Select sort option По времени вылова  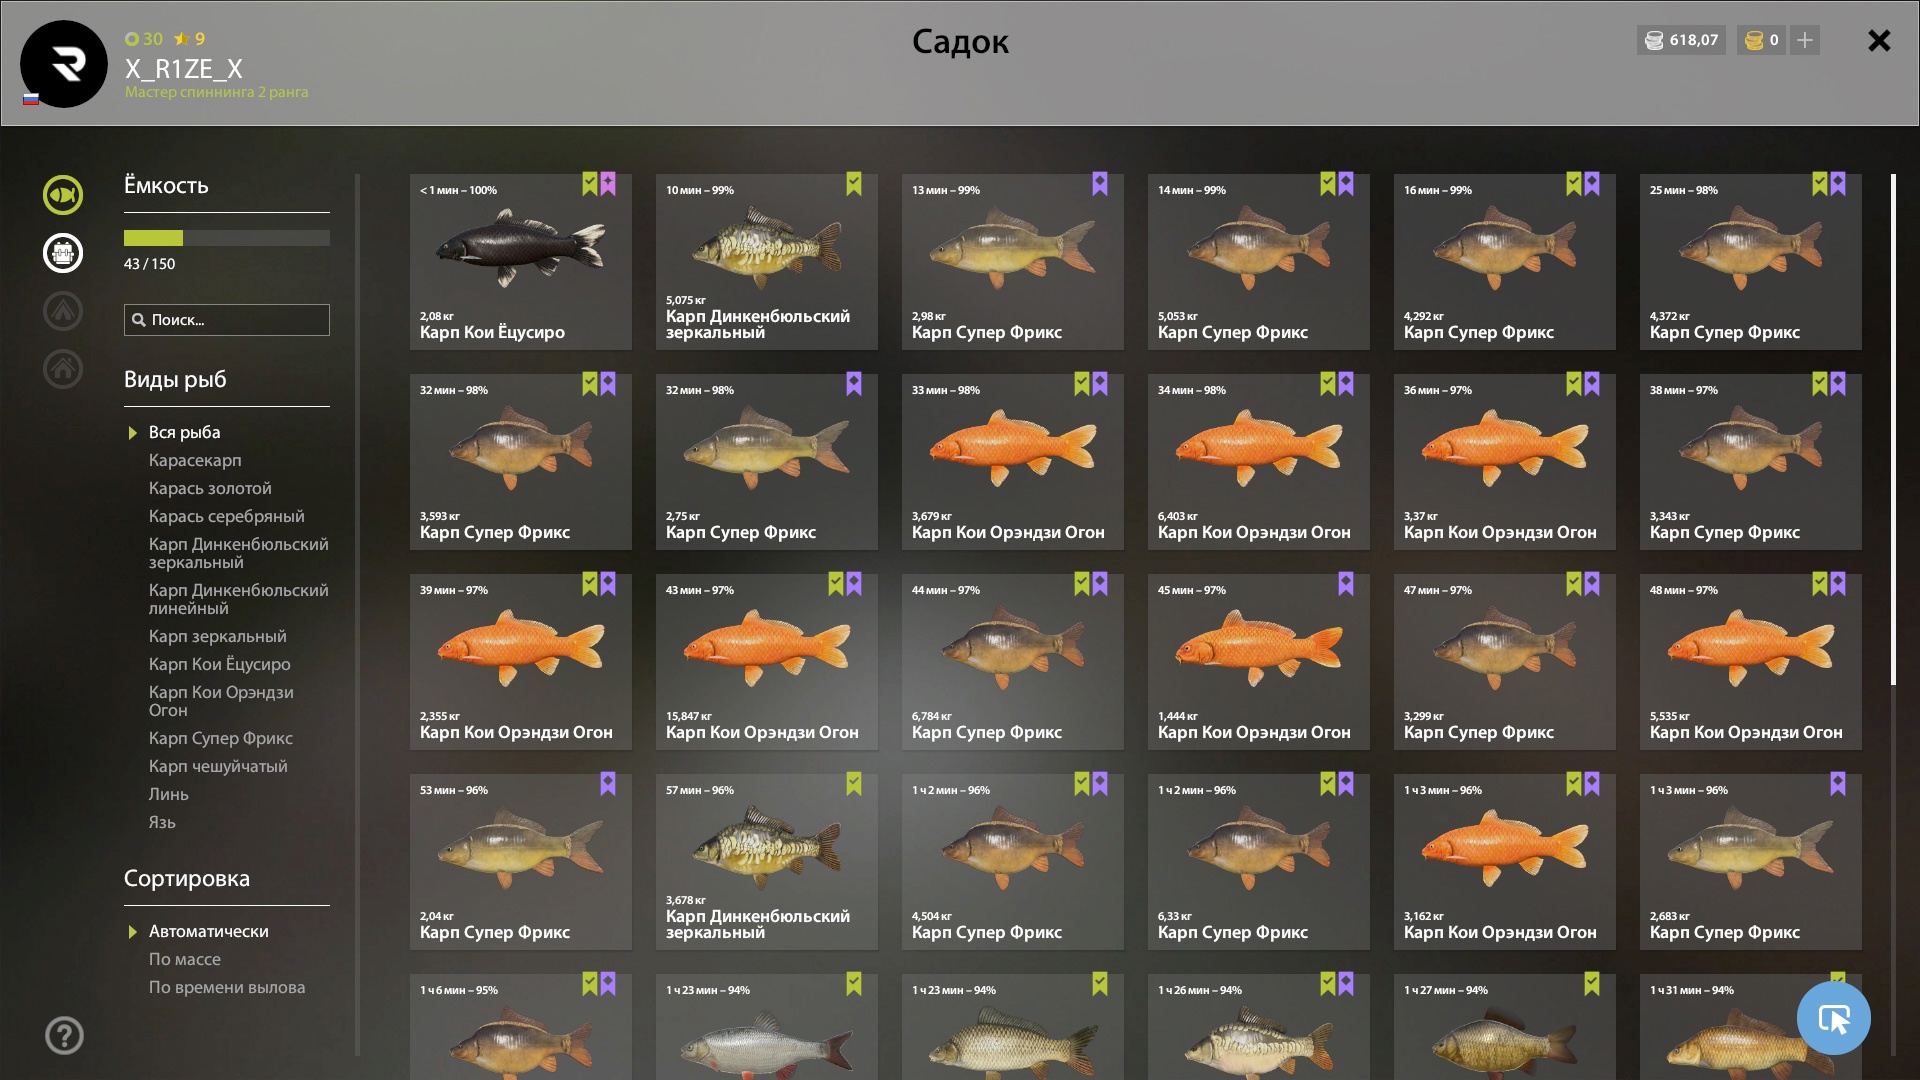coord(227,987)
